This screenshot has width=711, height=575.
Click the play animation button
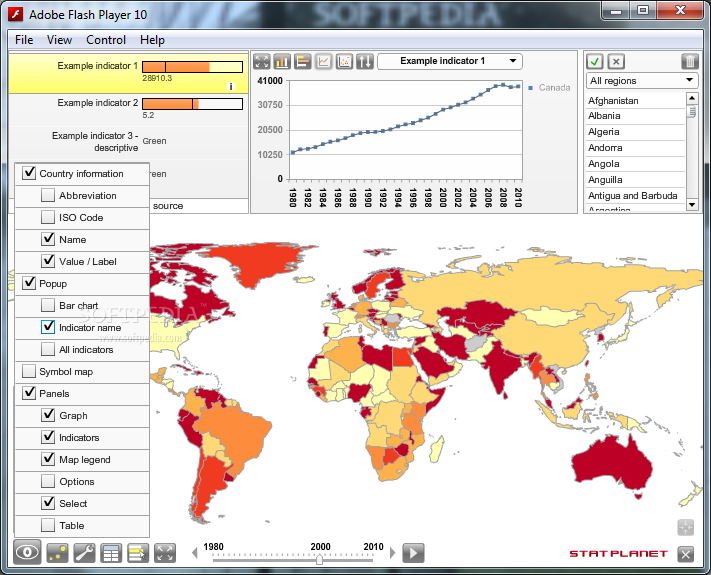(x=414, y=553)
